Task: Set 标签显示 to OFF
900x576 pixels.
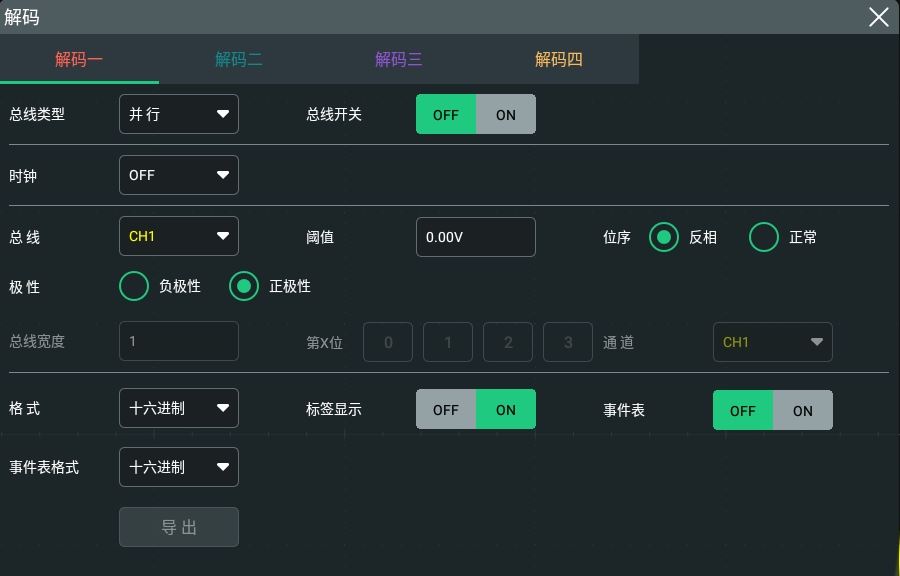Action: tap(445, 410)
